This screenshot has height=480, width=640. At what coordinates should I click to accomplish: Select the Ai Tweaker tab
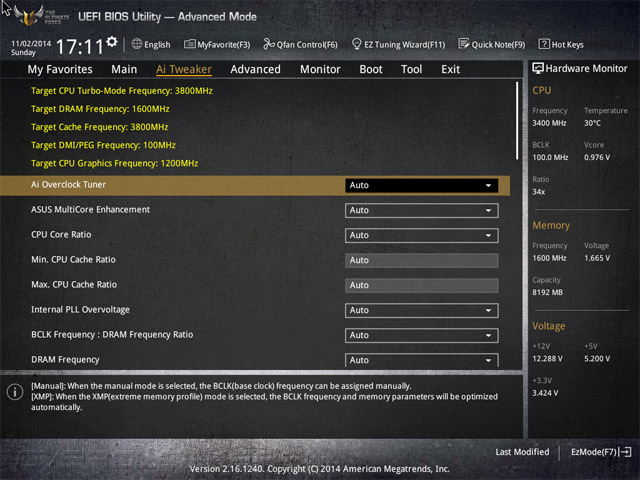(184, 69)
